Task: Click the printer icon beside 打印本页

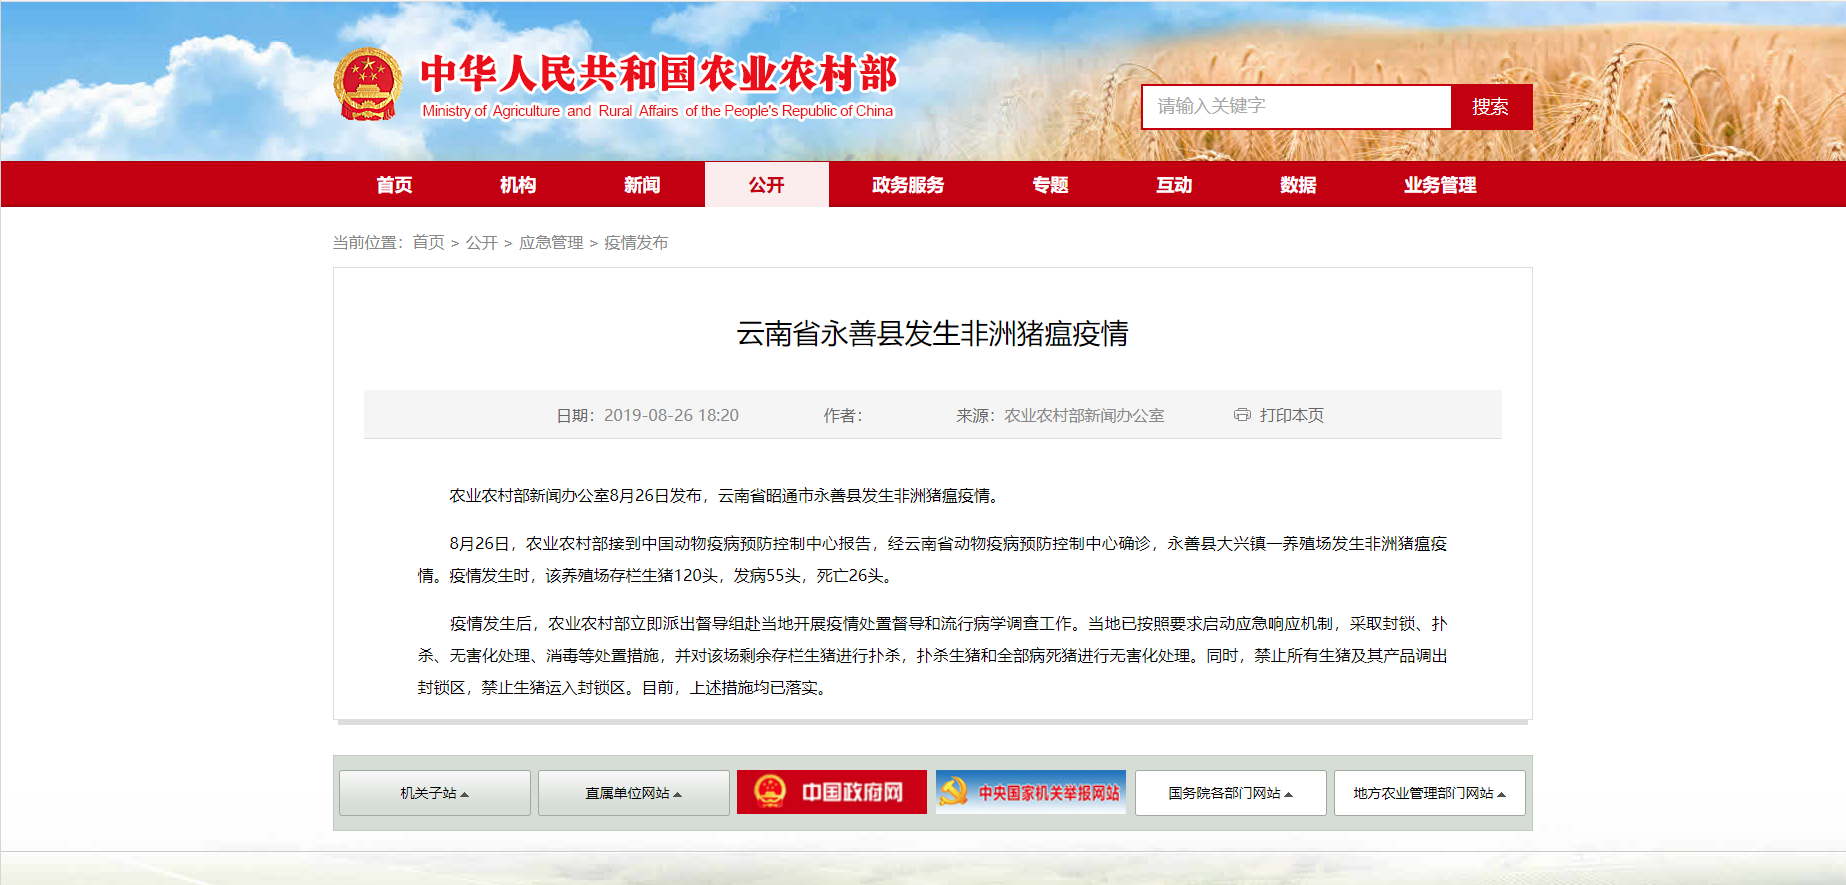Action: click(1242, 415)
